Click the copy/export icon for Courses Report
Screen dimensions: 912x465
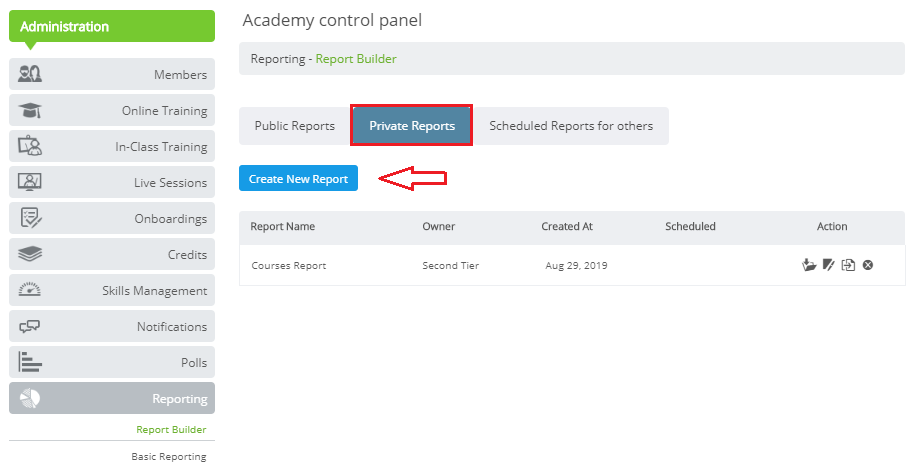tap(849, 265)
